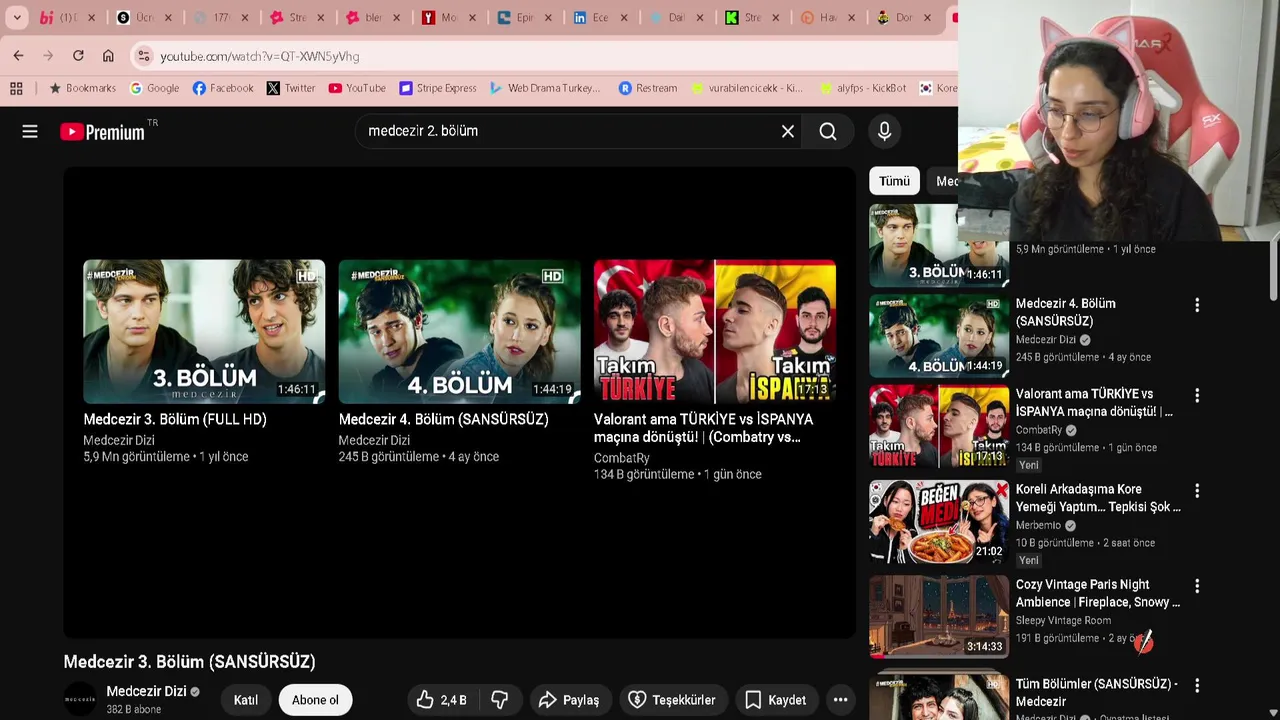The image size is (1280, 720).
Task: Dislike the video
Action: 499,700
